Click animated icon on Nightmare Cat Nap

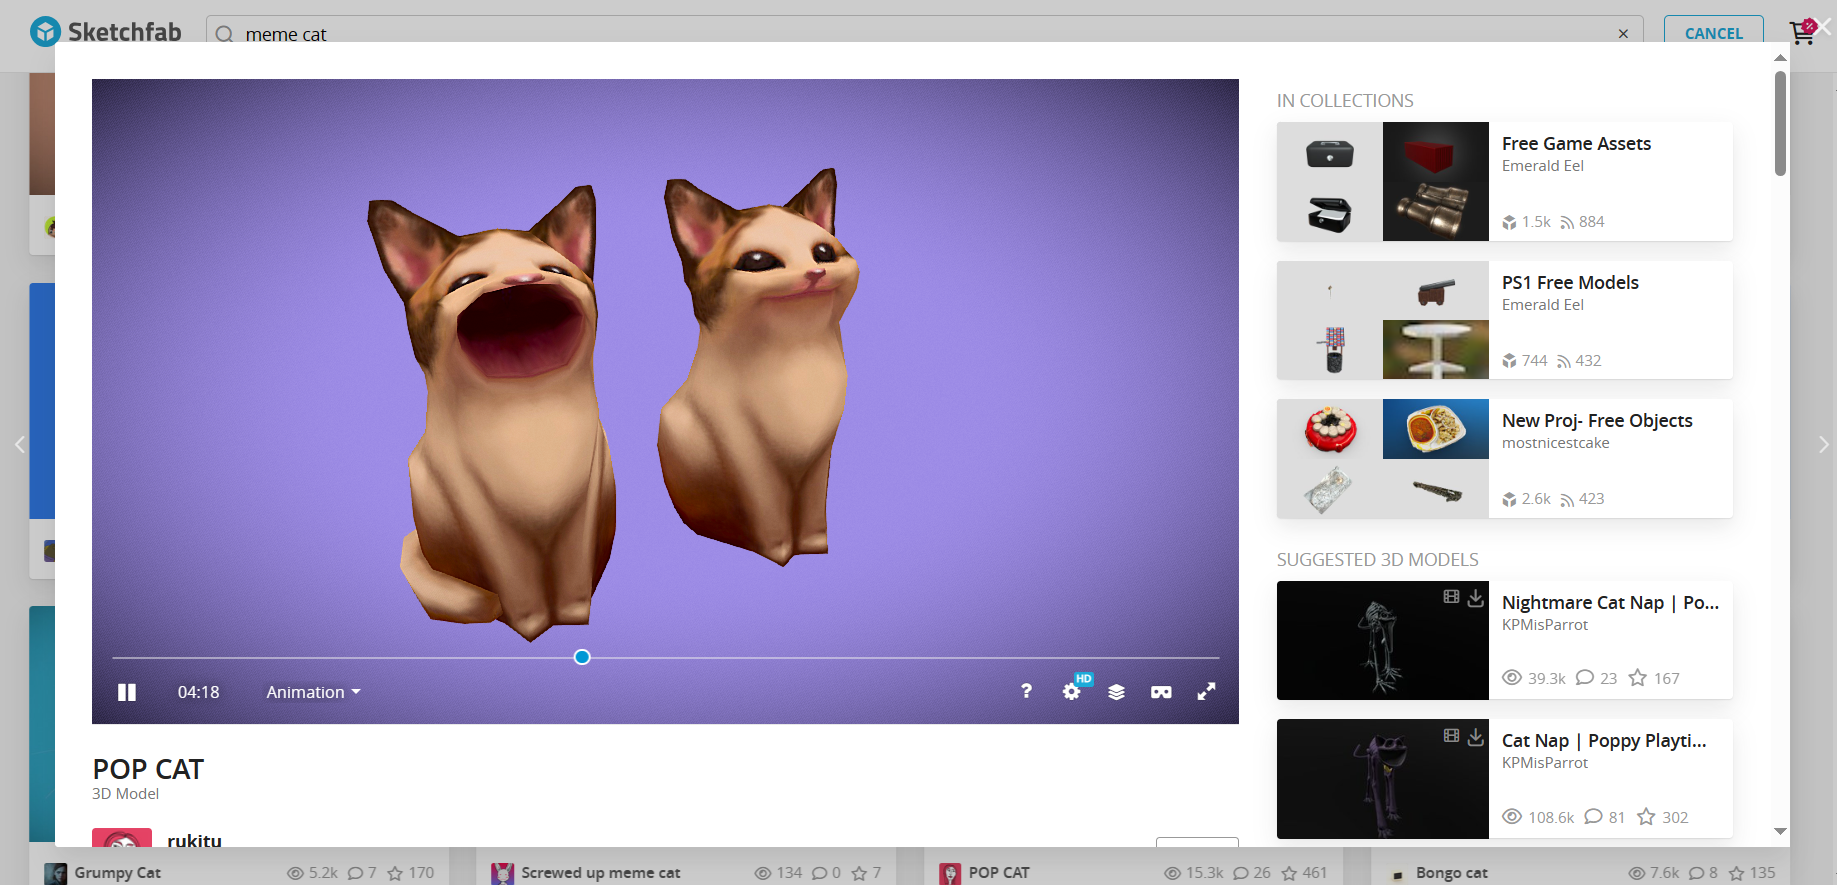pyautogui.click(x=1451, y=597)
